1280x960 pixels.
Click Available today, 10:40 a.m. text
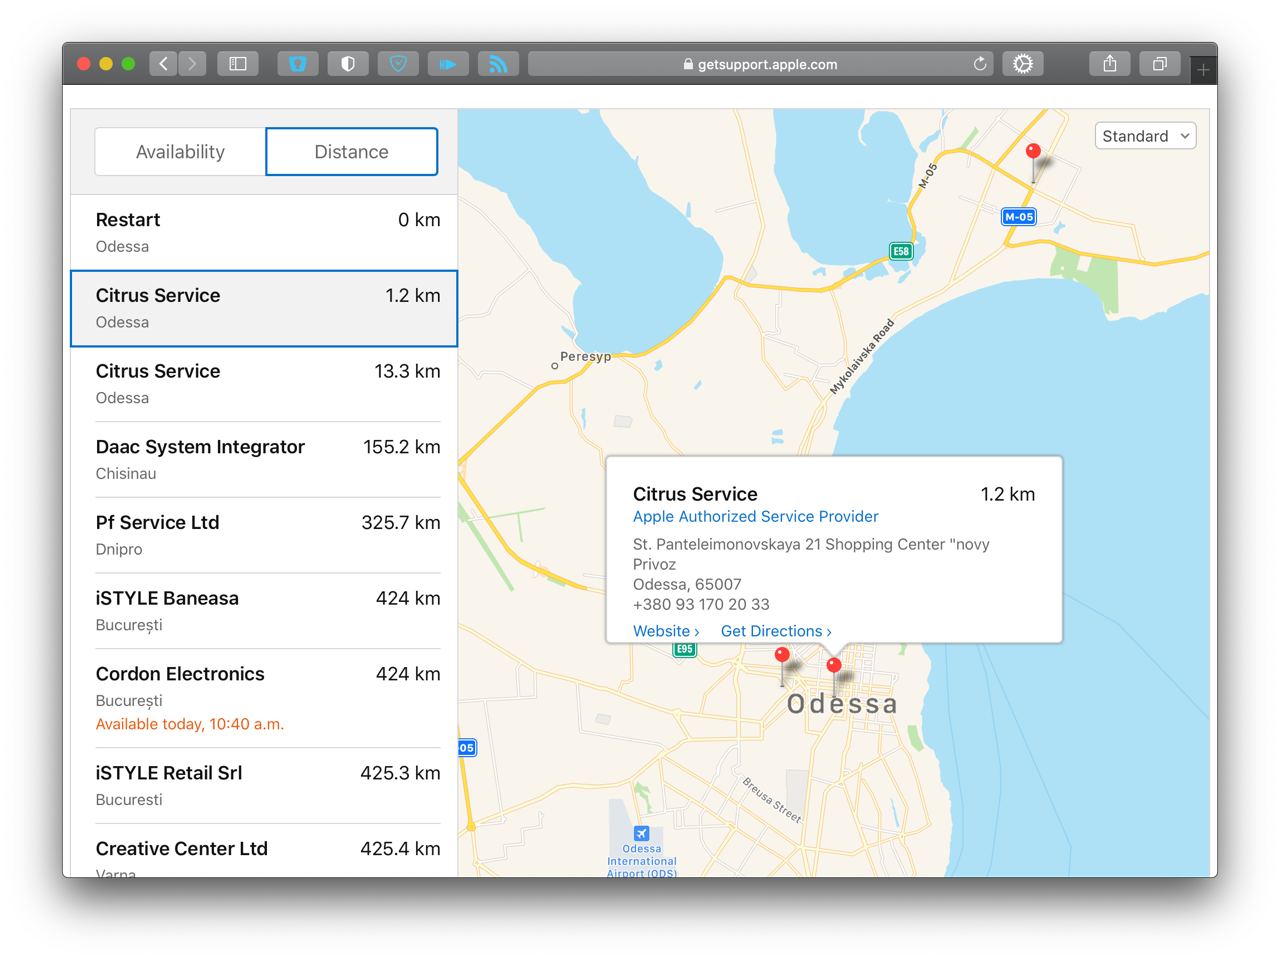click(190, 724)
